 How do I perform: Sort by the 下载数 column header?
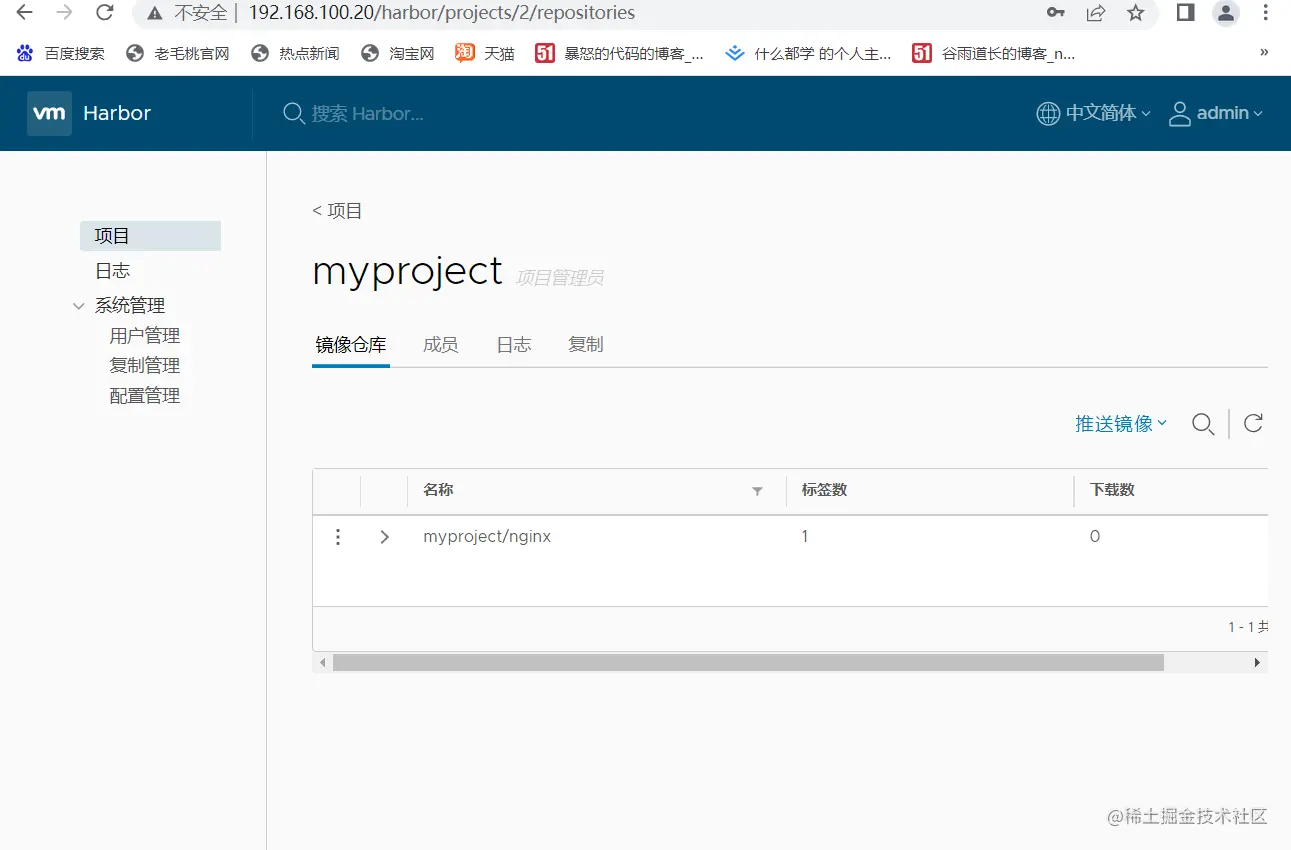click(1112, 490)
